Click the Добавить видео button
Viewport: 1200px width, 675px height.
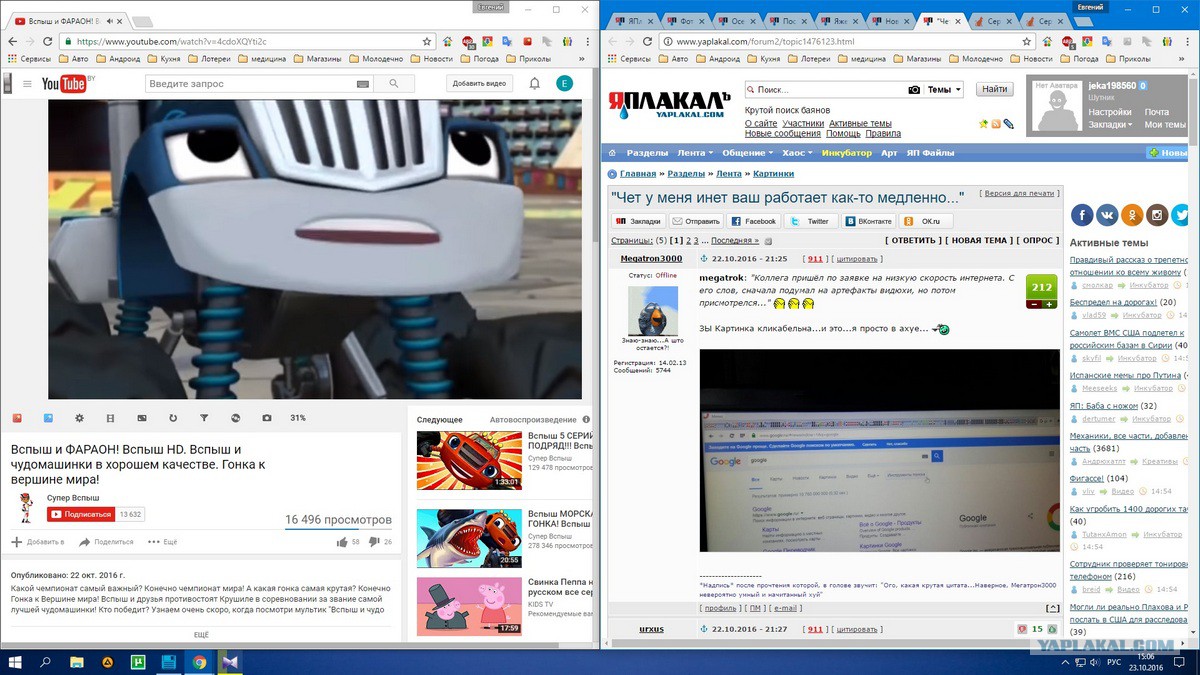pyautogui.click(x=479, y=84)
